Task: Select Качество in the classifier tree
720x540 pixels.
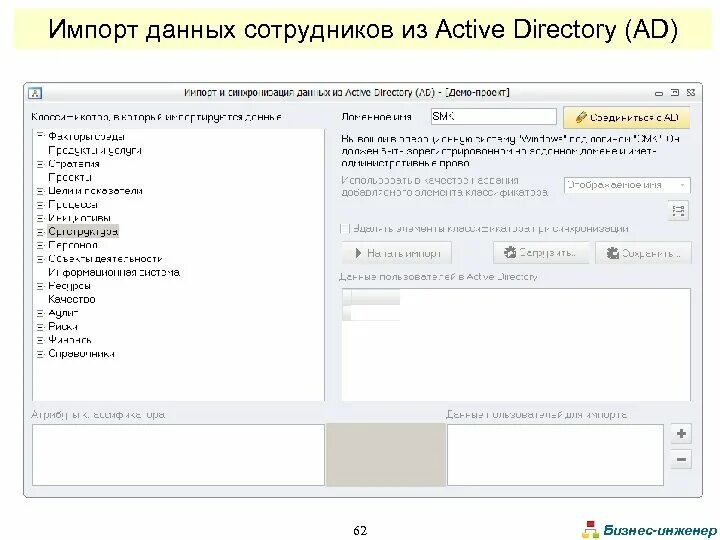Action: click(x=72, y=299)
